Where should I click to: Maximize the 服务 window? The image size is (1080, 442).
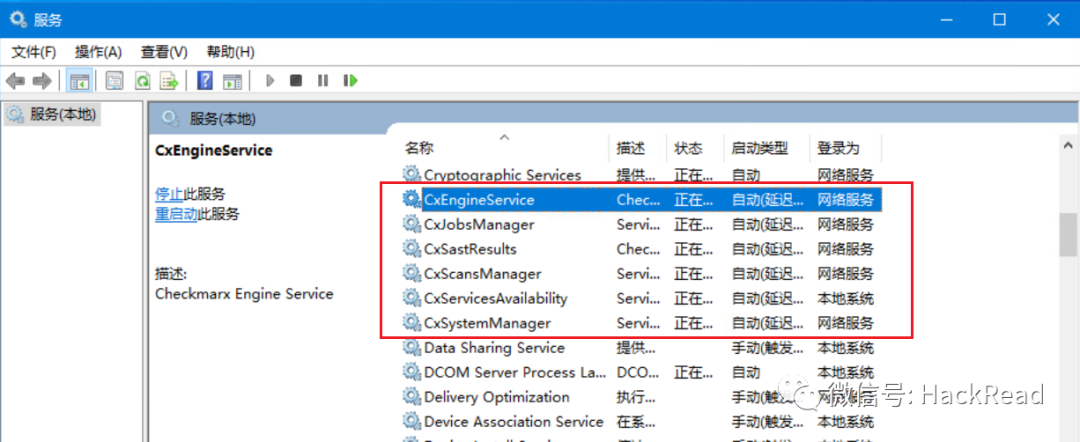pos(999,20)
